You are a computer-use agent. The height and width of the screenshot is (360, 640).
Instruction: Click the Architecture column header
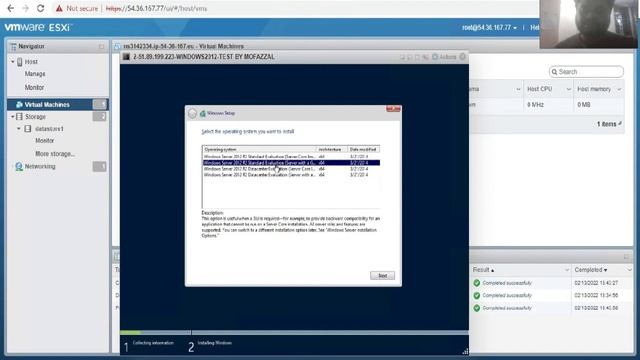332,149
